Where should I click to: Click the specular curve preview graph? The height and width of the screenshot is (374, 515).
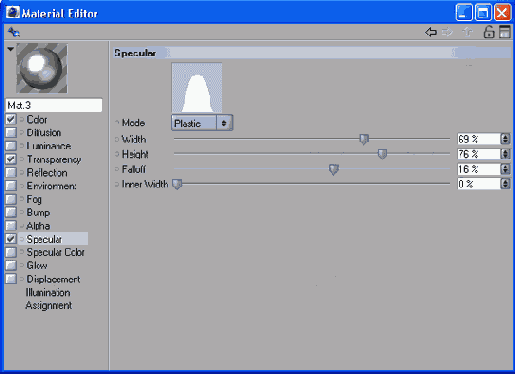(x=197, y=88)
